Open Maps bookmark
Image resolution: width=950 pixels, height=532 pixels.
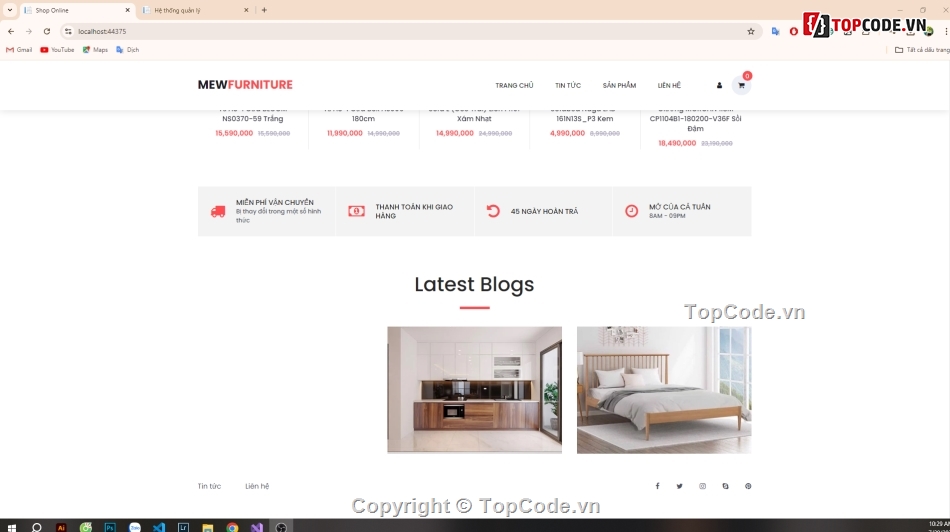tap(95, 50)
